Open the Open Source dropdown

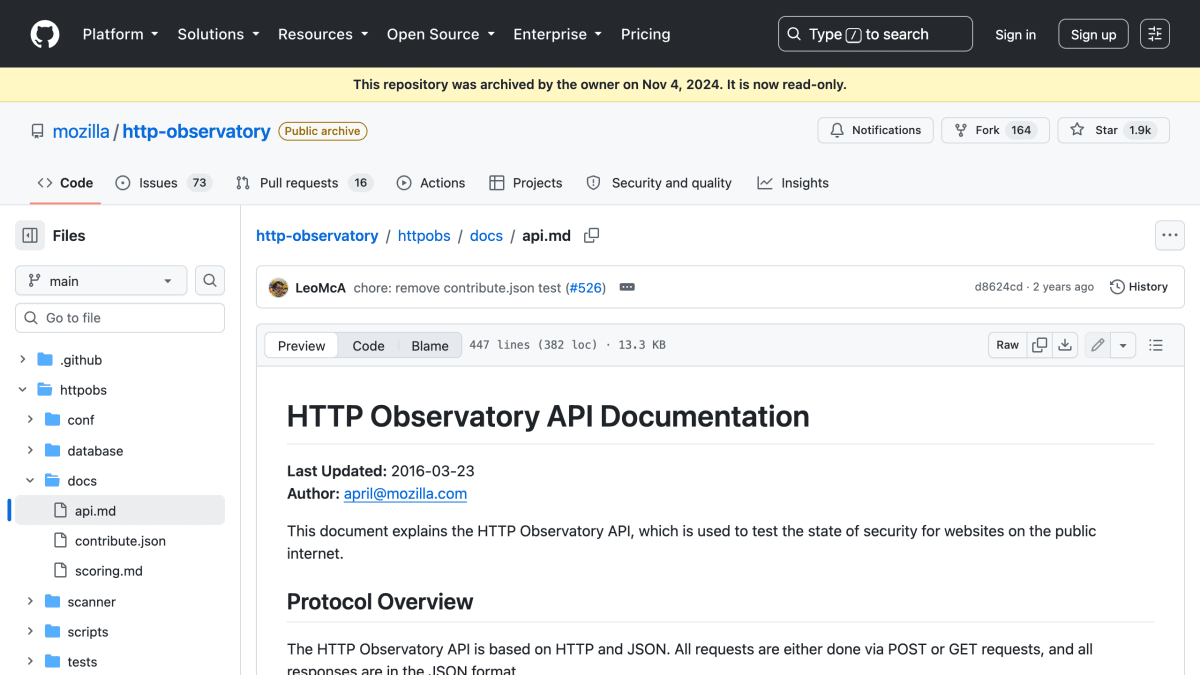tap(441, 34)
